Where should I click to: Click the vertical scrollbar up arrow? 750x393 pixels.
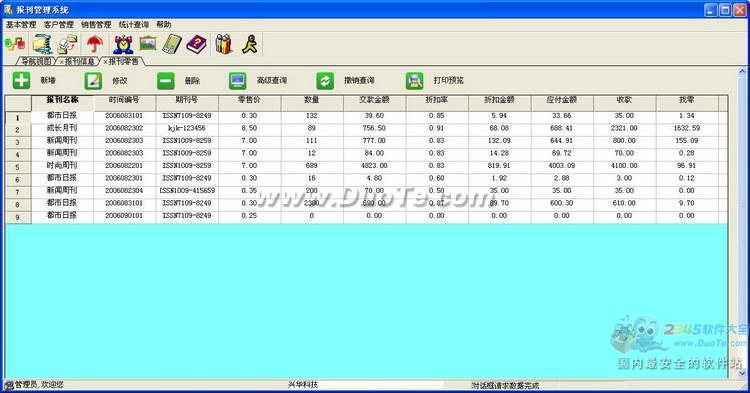[x=742, y=71]
